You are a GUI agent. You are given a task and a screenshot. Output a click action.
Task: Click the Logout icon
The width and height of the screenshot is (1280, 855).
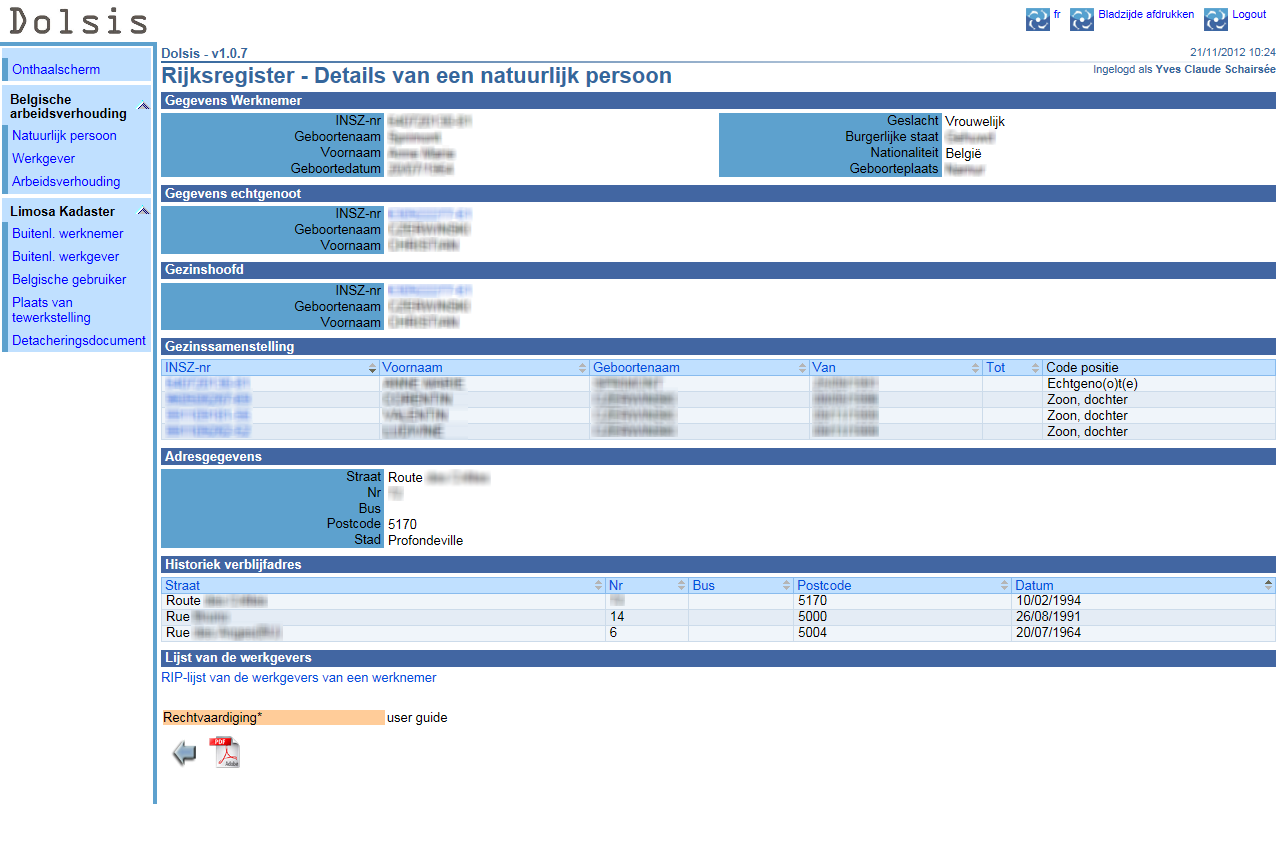(1215, 19)
